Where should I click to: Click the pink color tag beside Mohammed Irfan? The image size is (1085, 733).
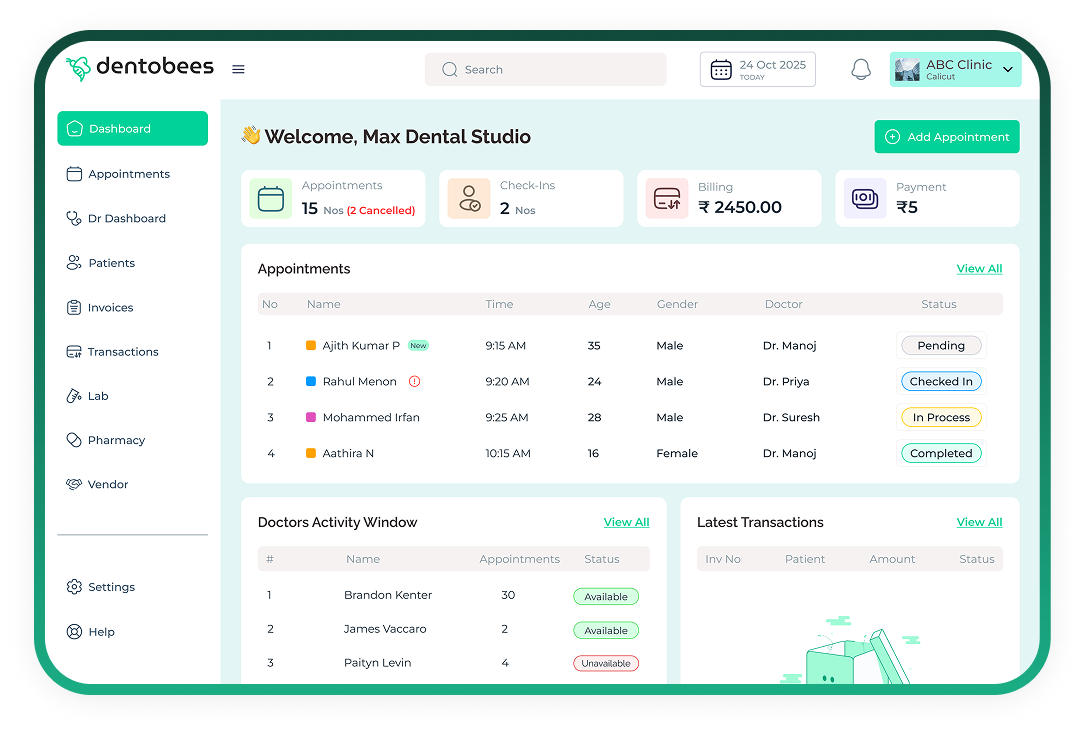[x=311, y=418]
